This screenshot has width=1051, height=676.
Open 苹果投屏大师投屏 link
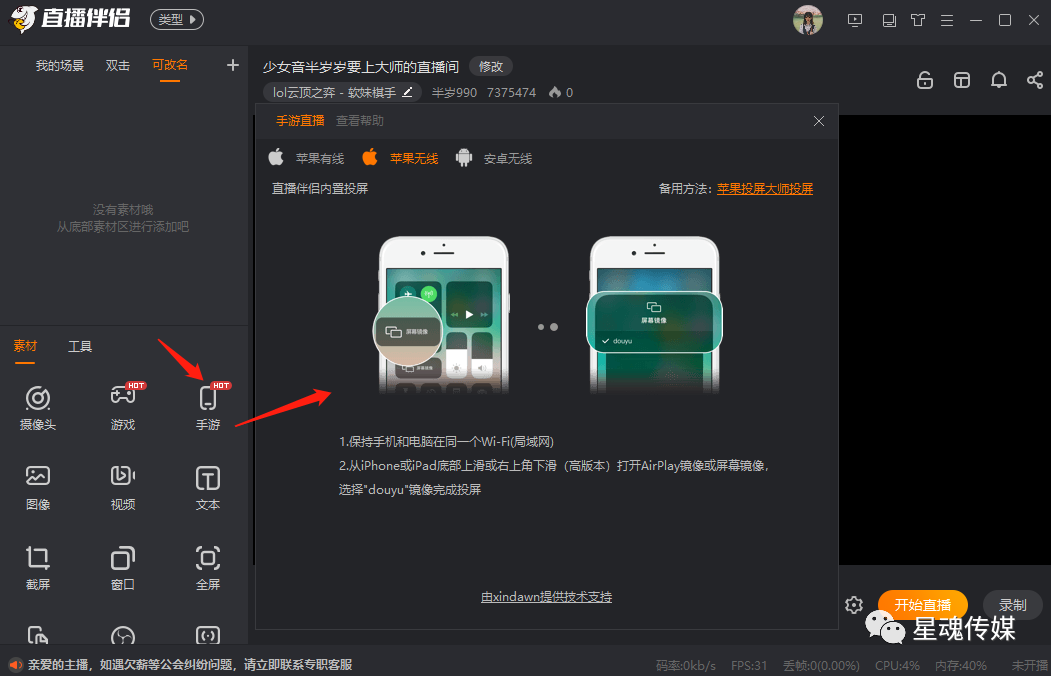765,188
